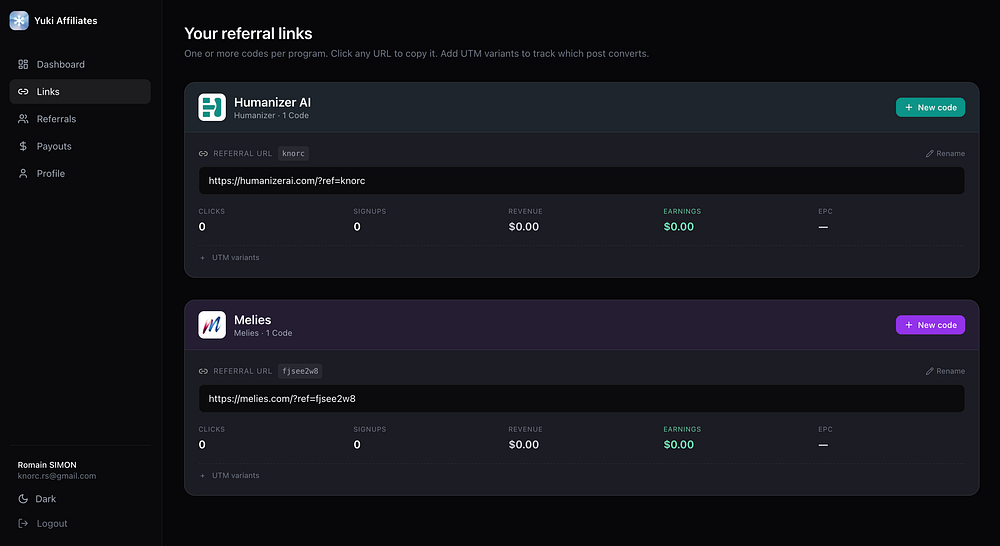Image resolution: width=1000 pixels, height=546 pixels.
Task: Click the Melies program logo
Action: (212, 325)
